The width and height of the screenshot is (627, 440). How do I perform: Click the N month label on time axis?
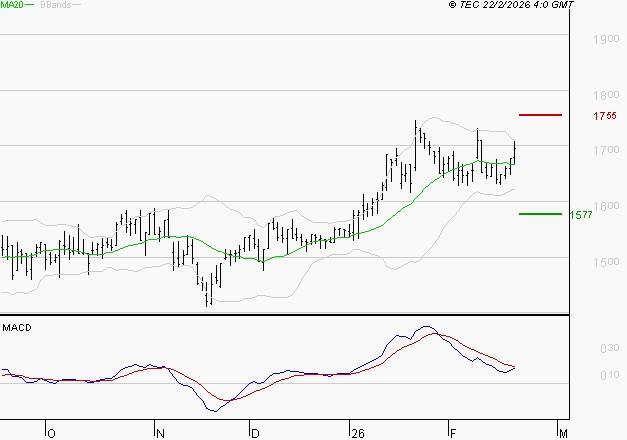(x=160, y=434)
